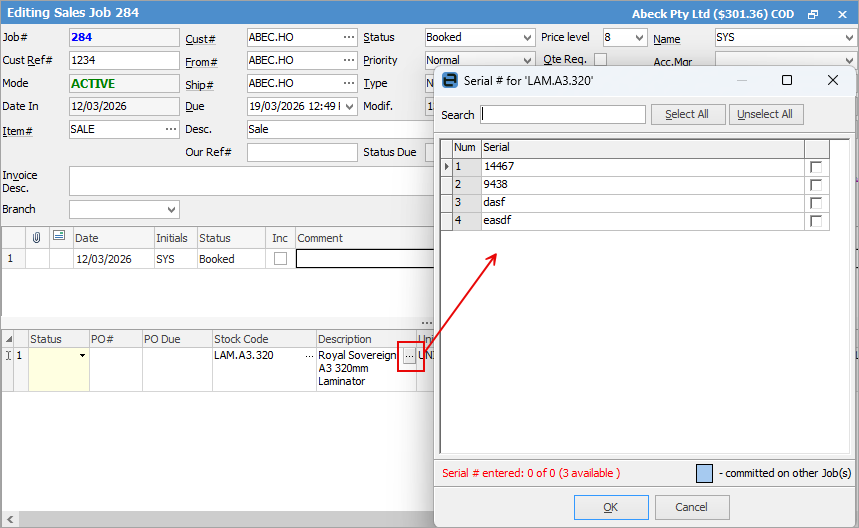Screen dimensions: 859x528
Task: Click the Stock Code column header
Action: (x=264, y=339)
